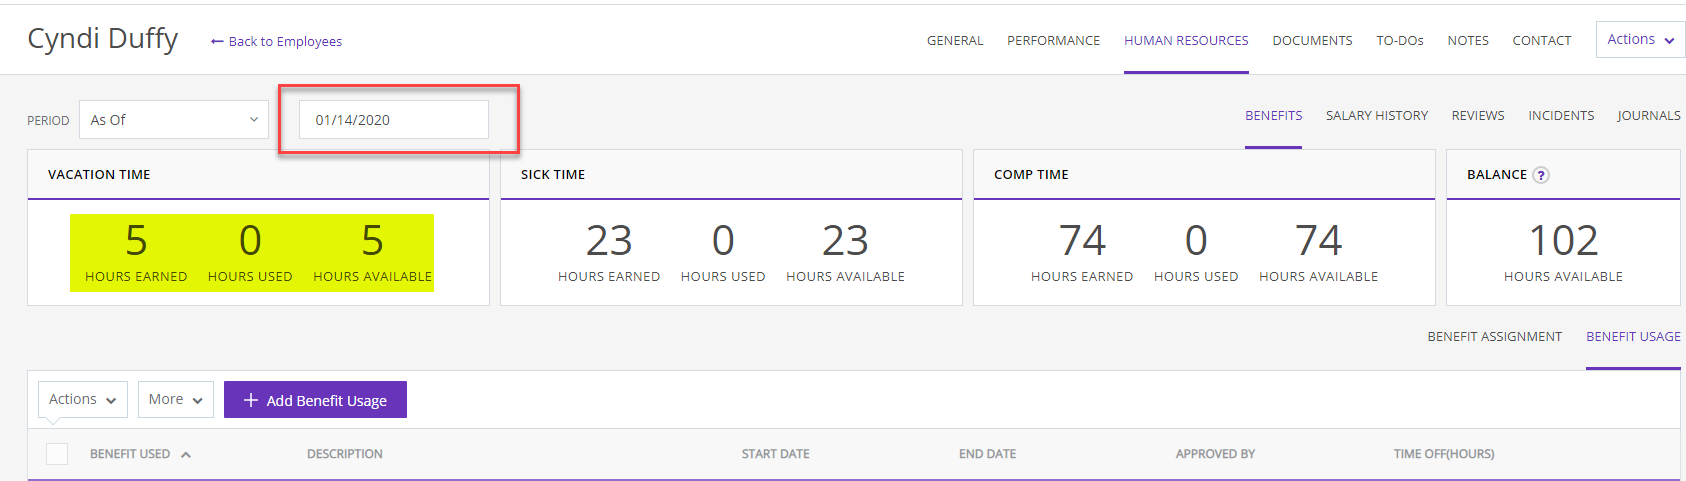Open the Period 'As Of' dropdown
Image resolution: width=1686 pixels, height=481 pixels.
tap(174, 120)
